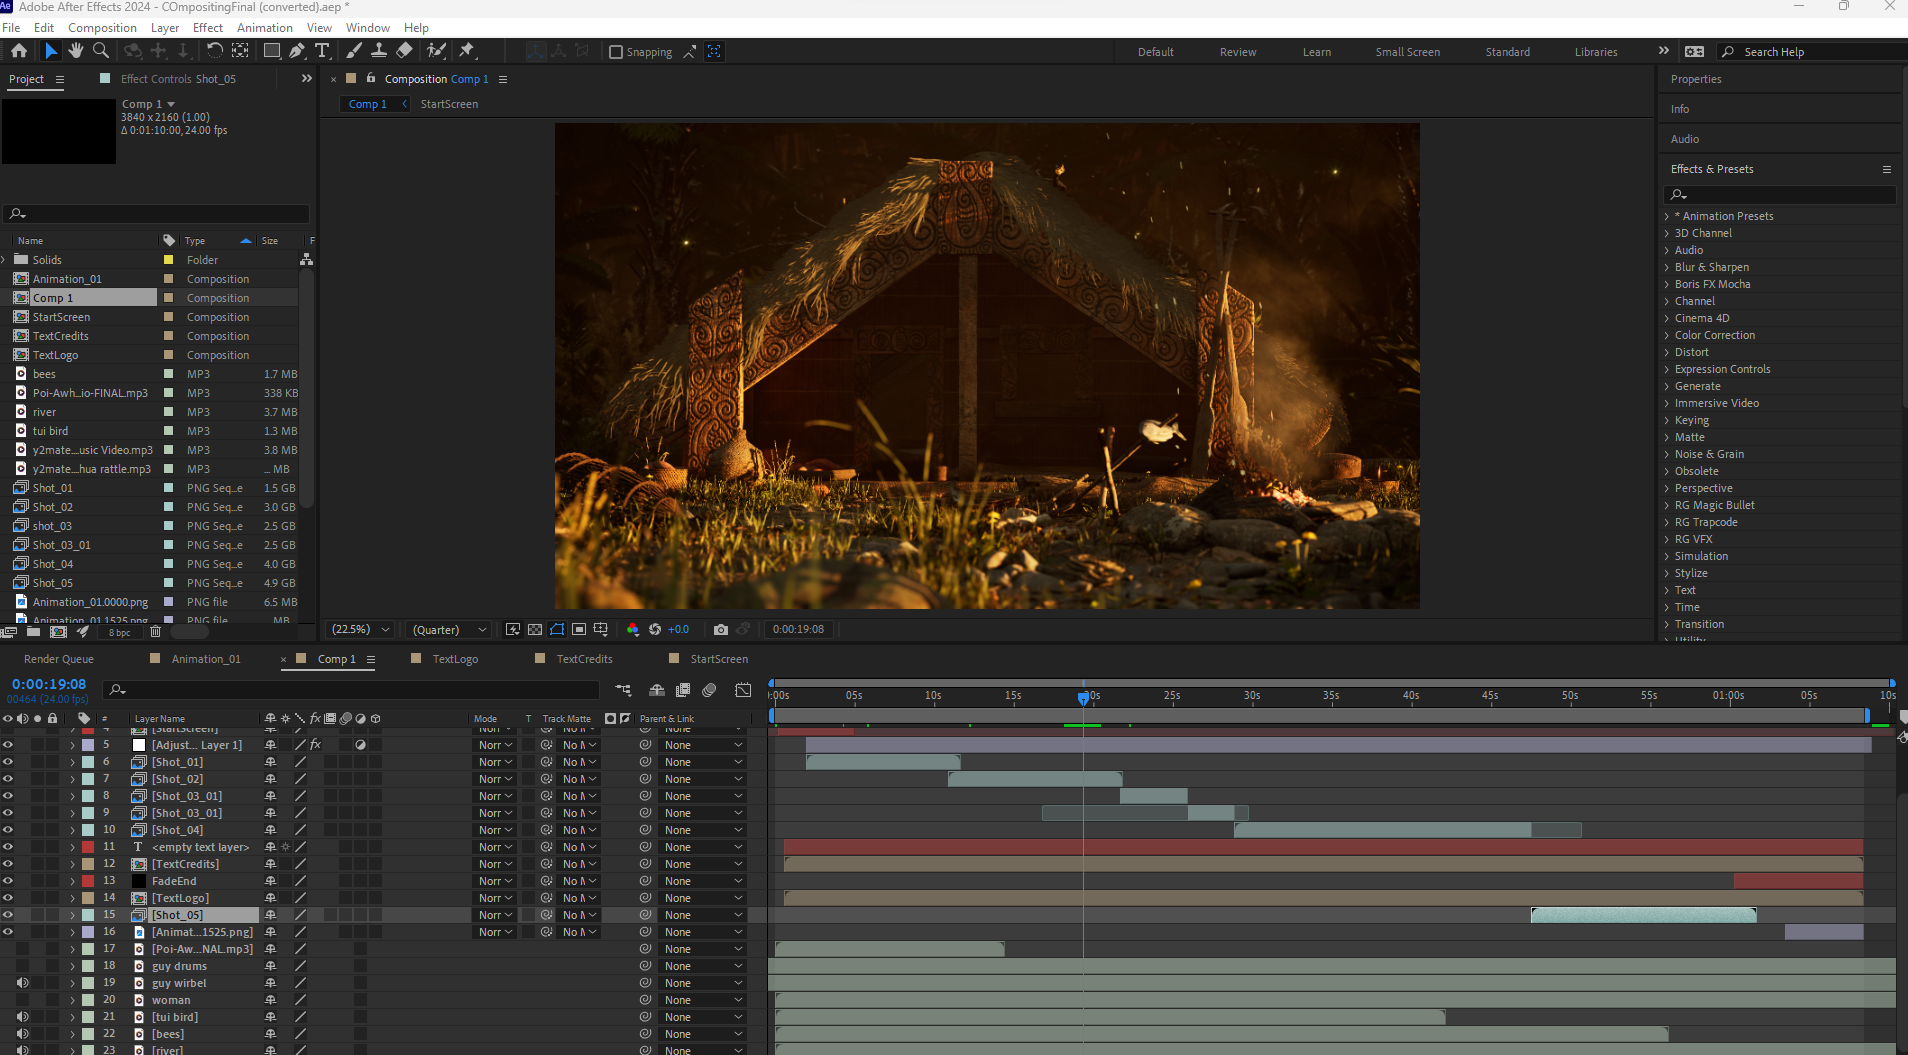This screenshot has height=1055, width=1908.
Task: Switch to the Effect Controls Shot_05 tab
Action: pyautogui.click(x=178, y=79)
